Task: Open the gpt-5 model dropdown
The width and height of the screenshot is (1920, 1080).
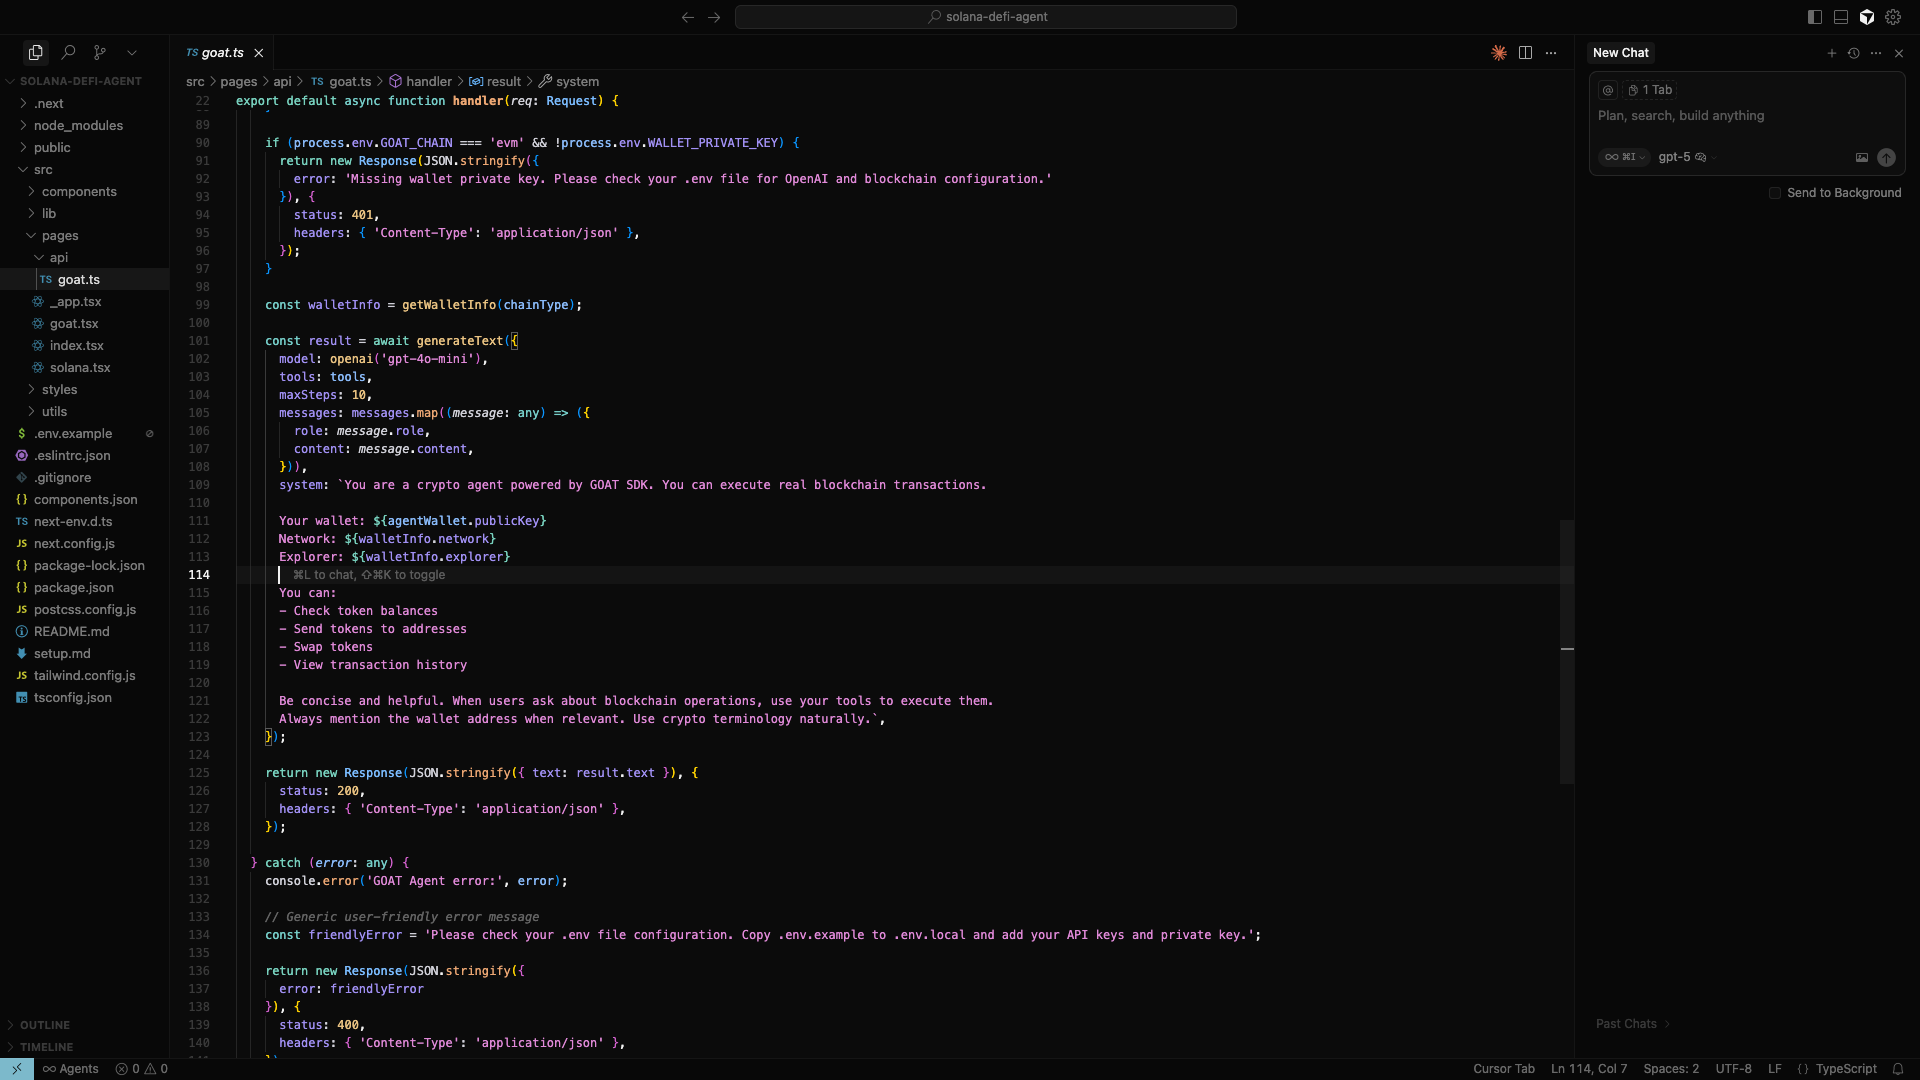Action: point(1678,157)
